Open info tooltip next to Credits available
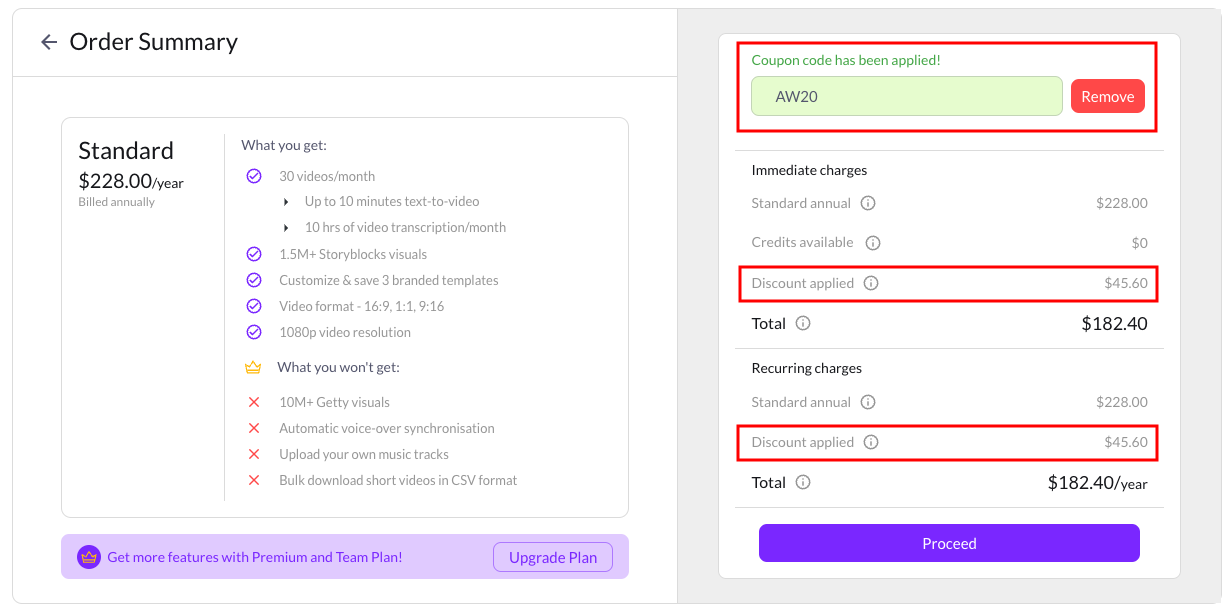 click(x=872, y=242)
